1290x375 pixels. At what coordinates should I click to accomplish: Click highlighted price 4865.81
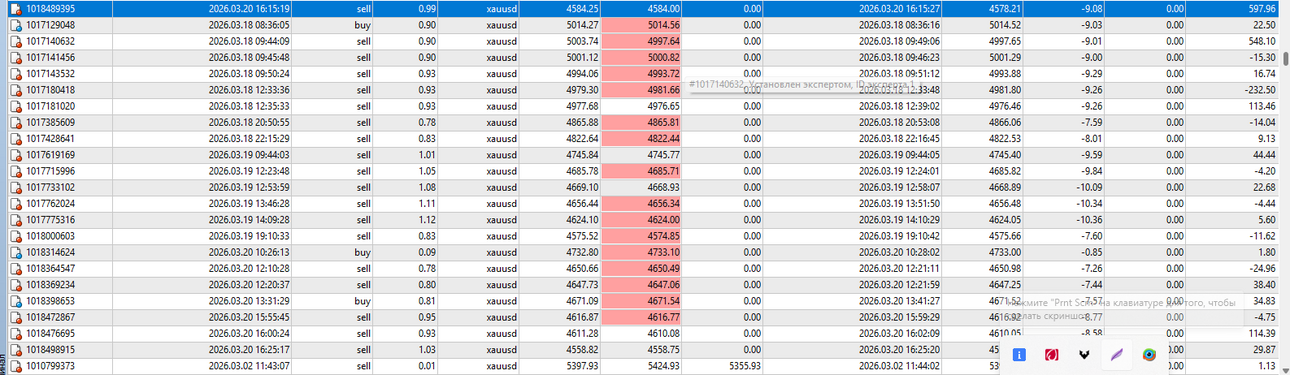coord(664,122)
